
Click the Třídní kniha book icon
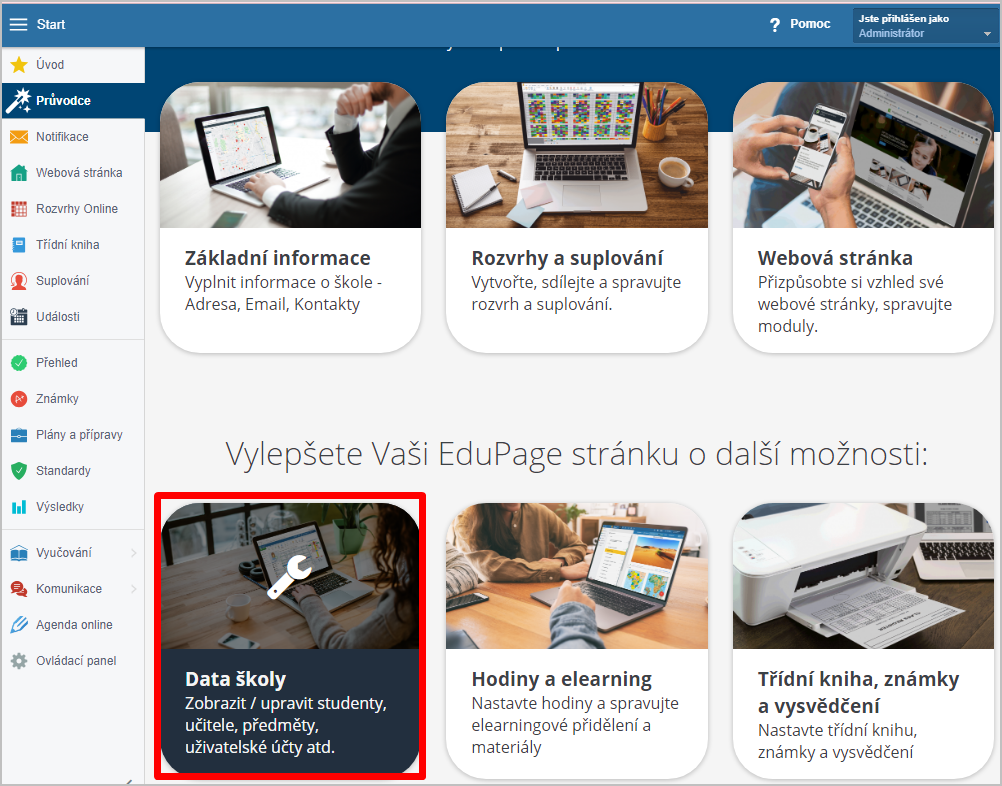(19, 245)
